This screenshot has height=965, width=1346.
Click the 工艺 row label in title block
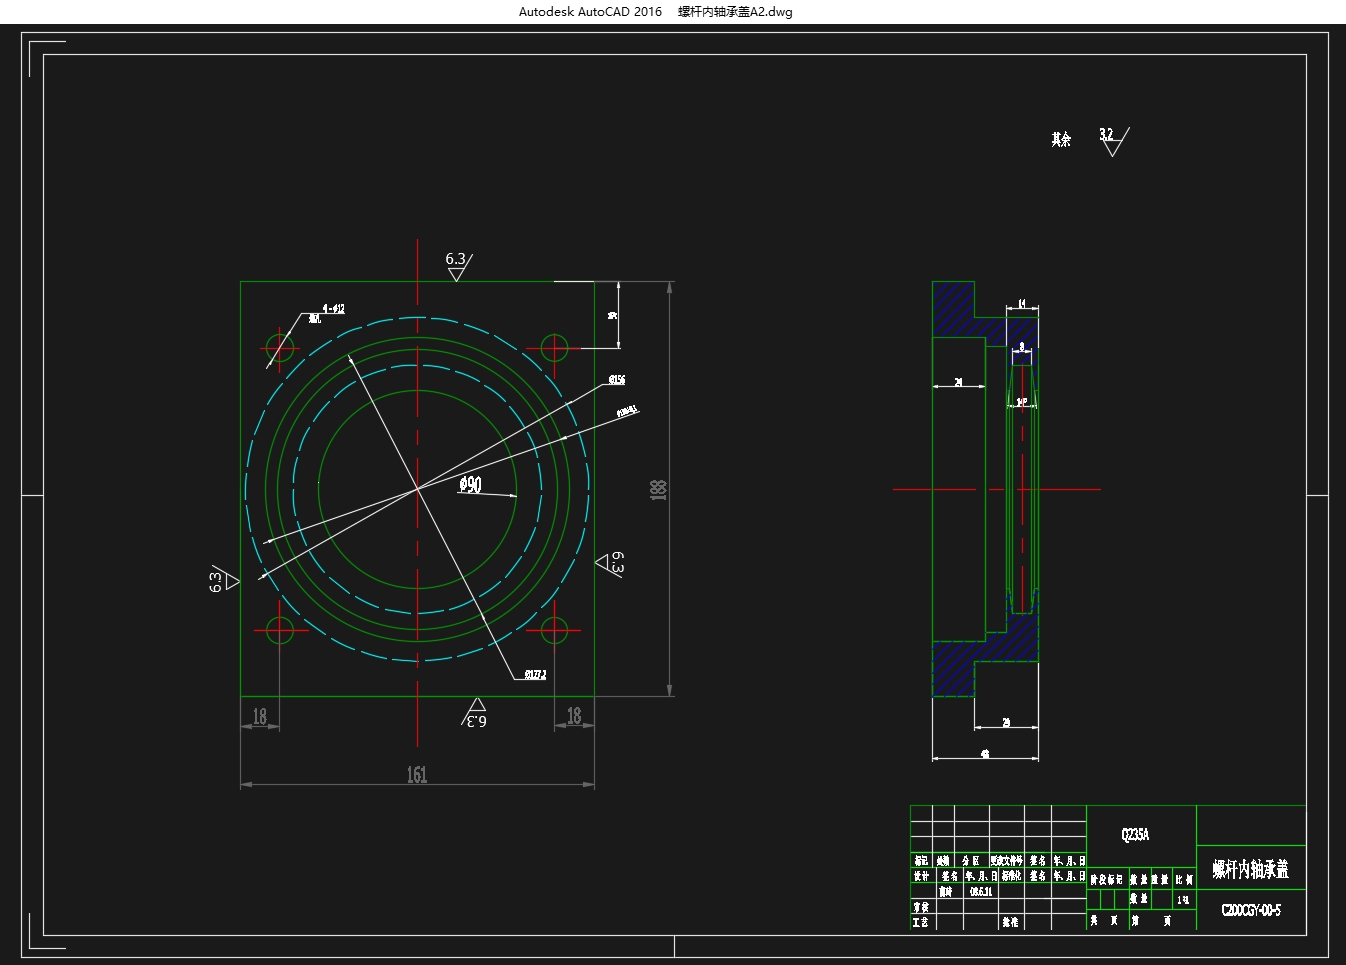[x=920, y=922]
